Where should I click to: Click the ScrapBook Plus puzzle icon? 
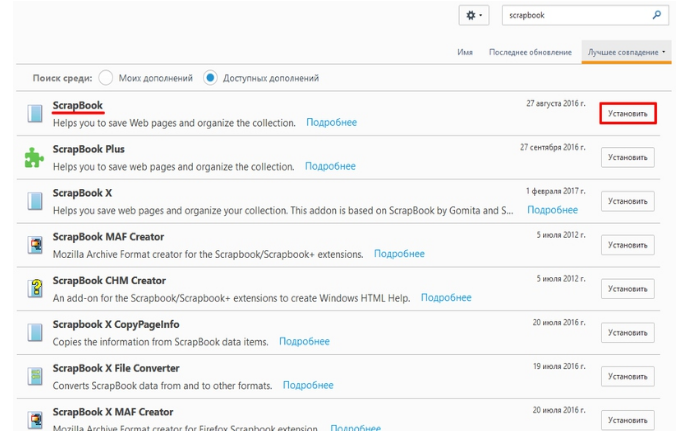click(35, 157)
